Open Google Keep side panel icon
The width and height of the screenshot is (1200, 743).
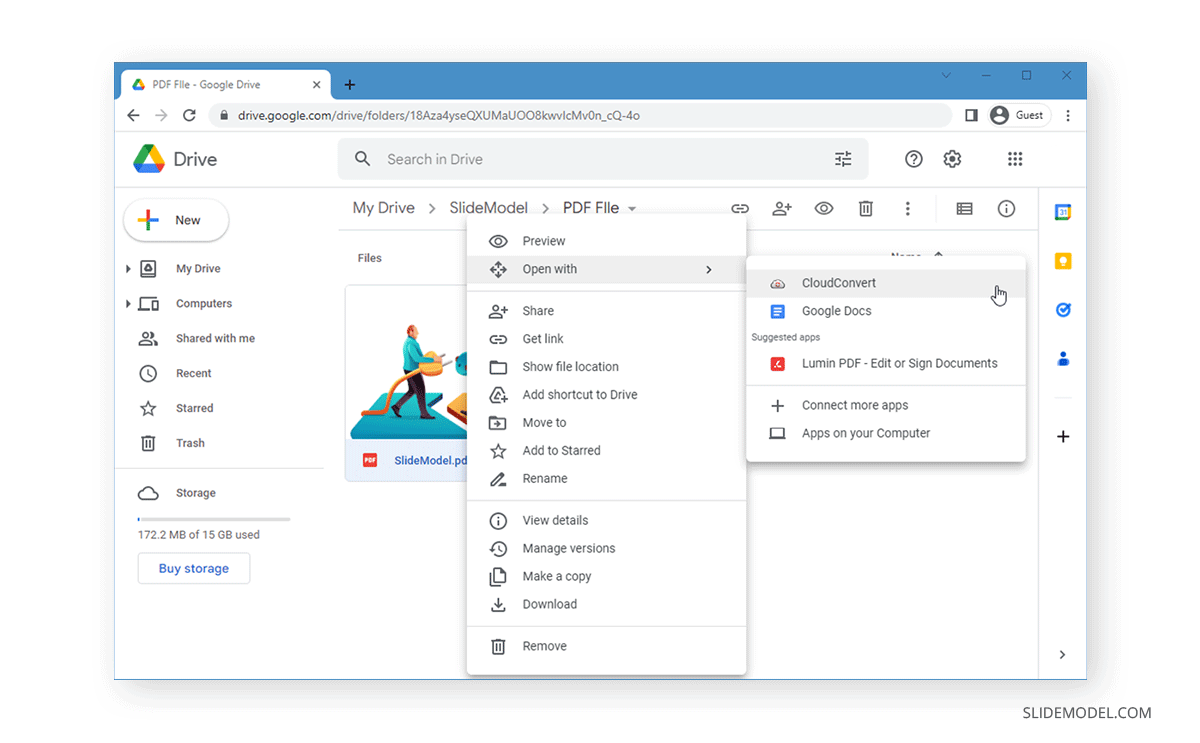(x=1063, y=262)
